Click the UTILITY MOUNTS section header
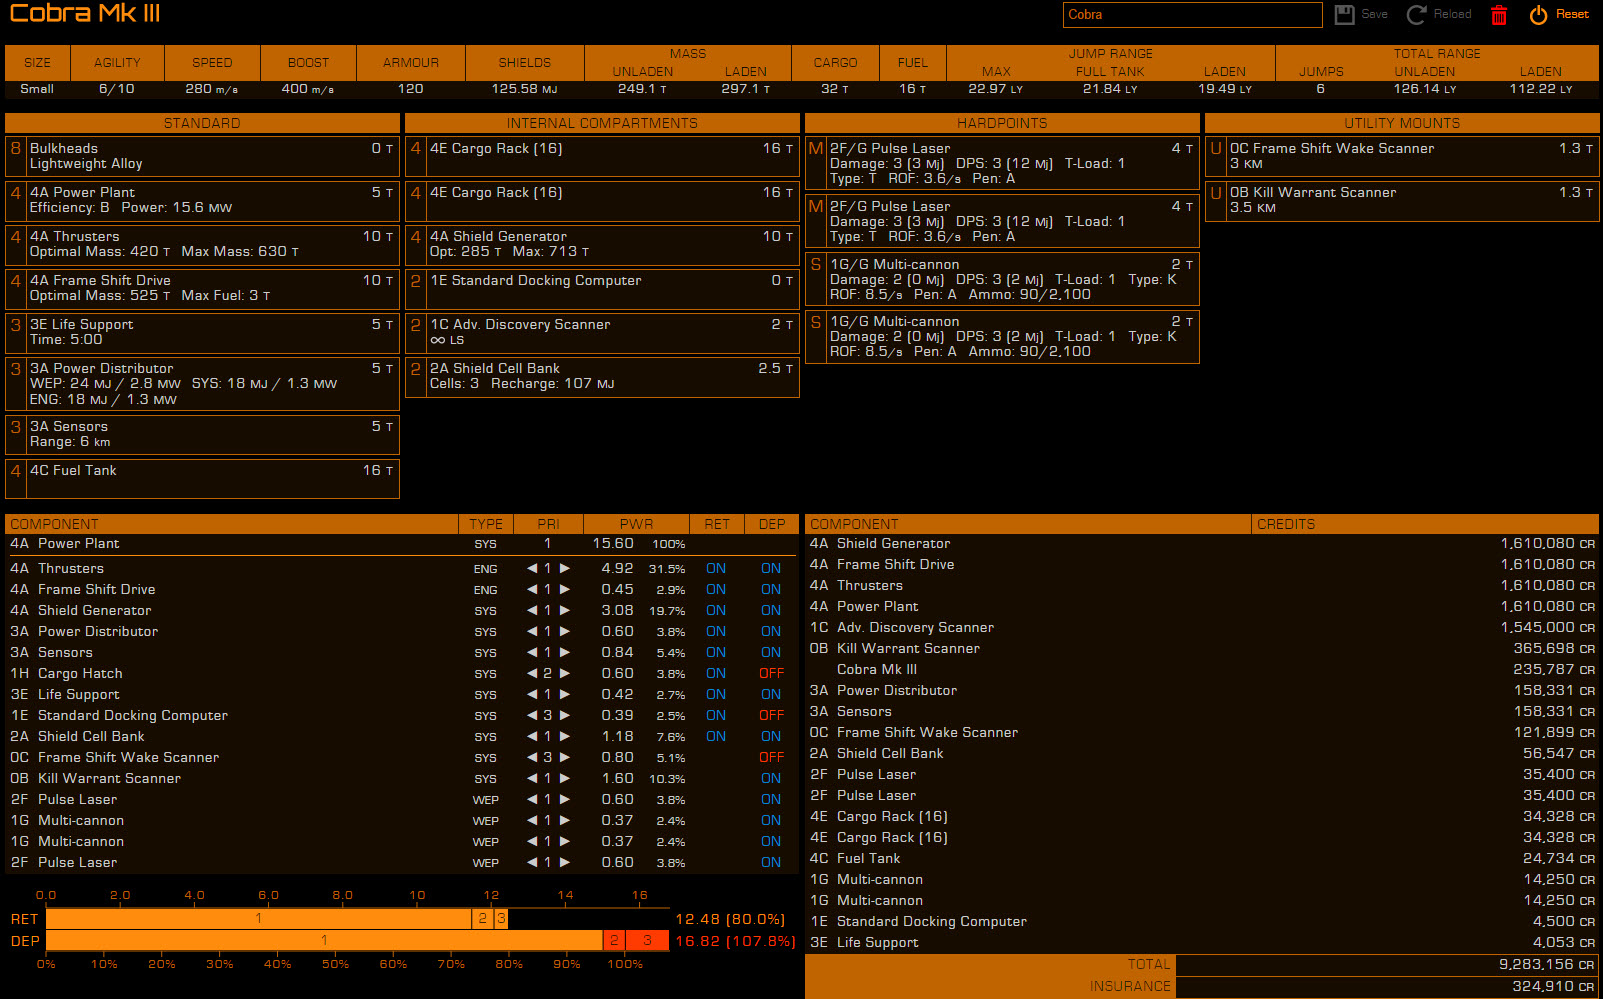Viewport: 1603px width, 999px height. pos(1402,123)
